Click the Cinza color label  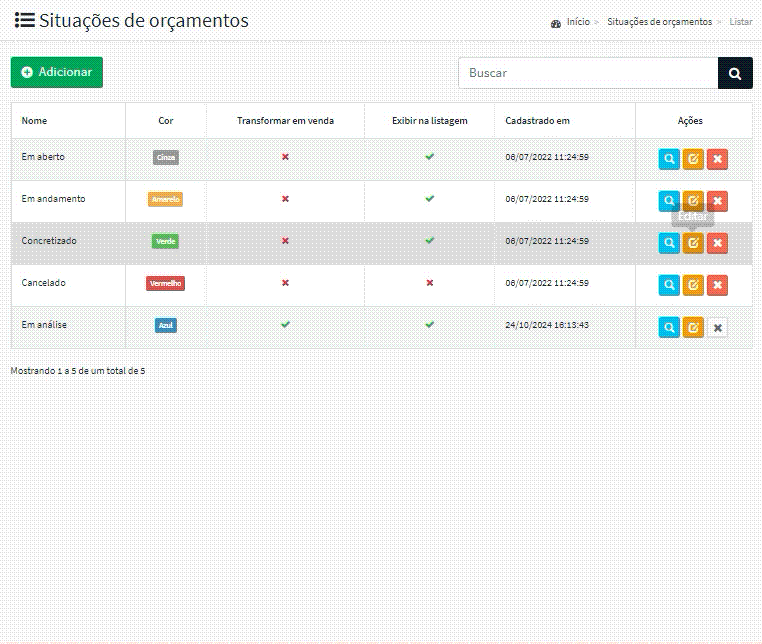pyautogui.click(x=166, y=158)
